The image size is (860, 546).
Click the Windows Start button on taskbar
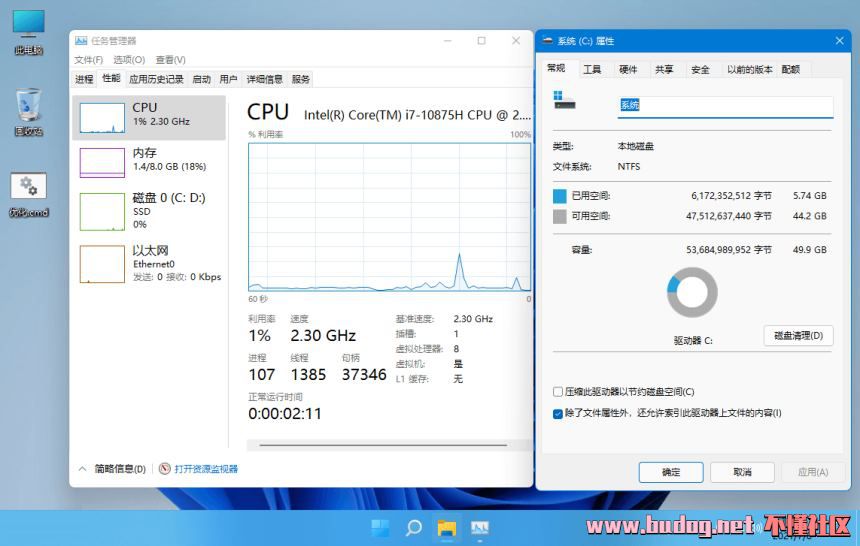pyautogui.click(x=380, y=528)
